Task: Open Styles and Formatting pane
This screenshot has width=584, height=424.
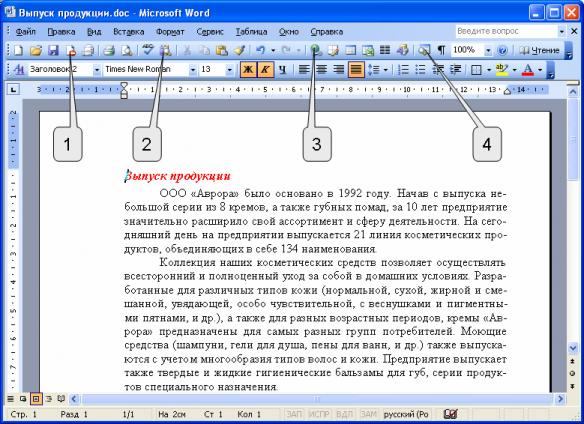Action: pos(18,69)
